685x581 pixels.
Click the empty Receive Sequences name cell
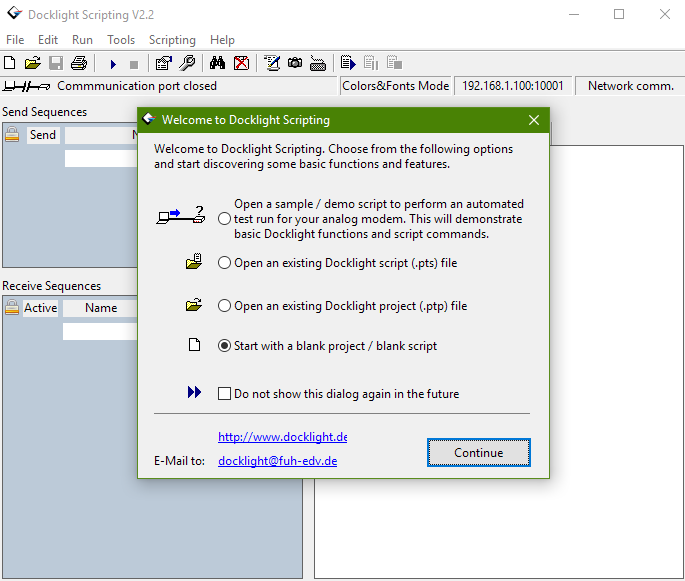[100, 331]
